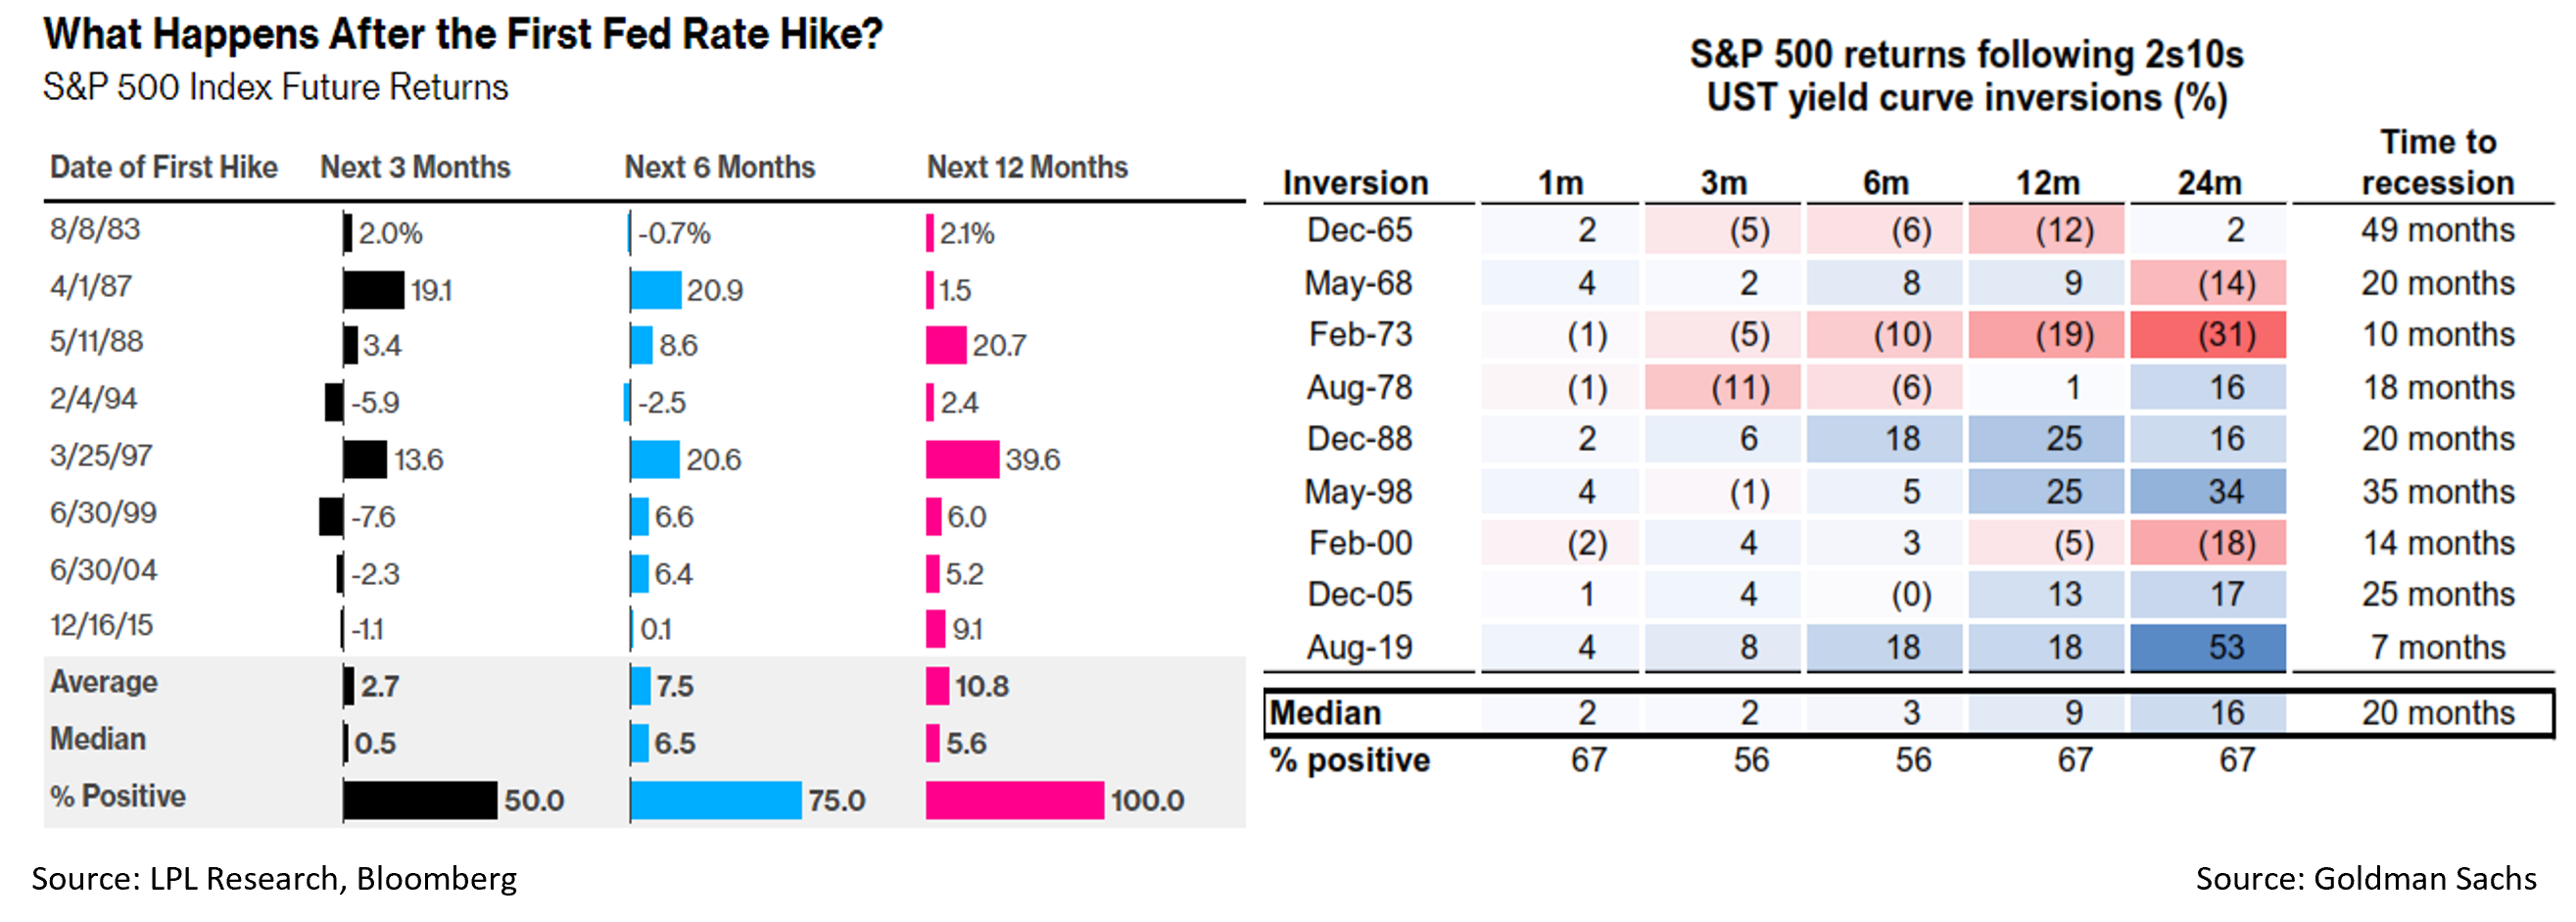Click the "24m" column header
2576x922 pixels.
[2209, 183]
